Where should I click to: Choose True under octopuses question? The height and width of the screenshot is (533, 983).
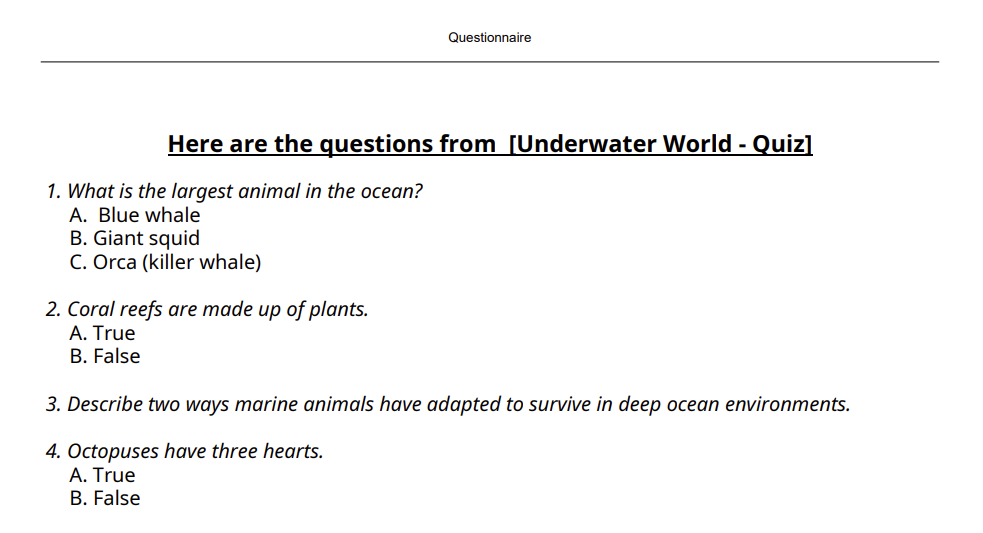102,475
